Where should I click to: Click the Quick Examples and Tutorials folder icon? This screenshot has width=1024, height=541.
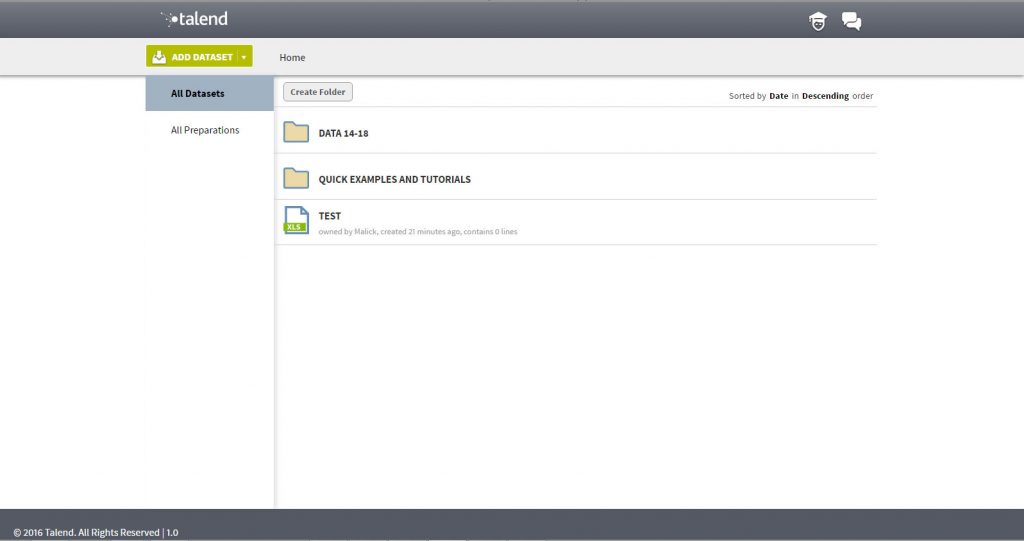(x=296, y=178)
